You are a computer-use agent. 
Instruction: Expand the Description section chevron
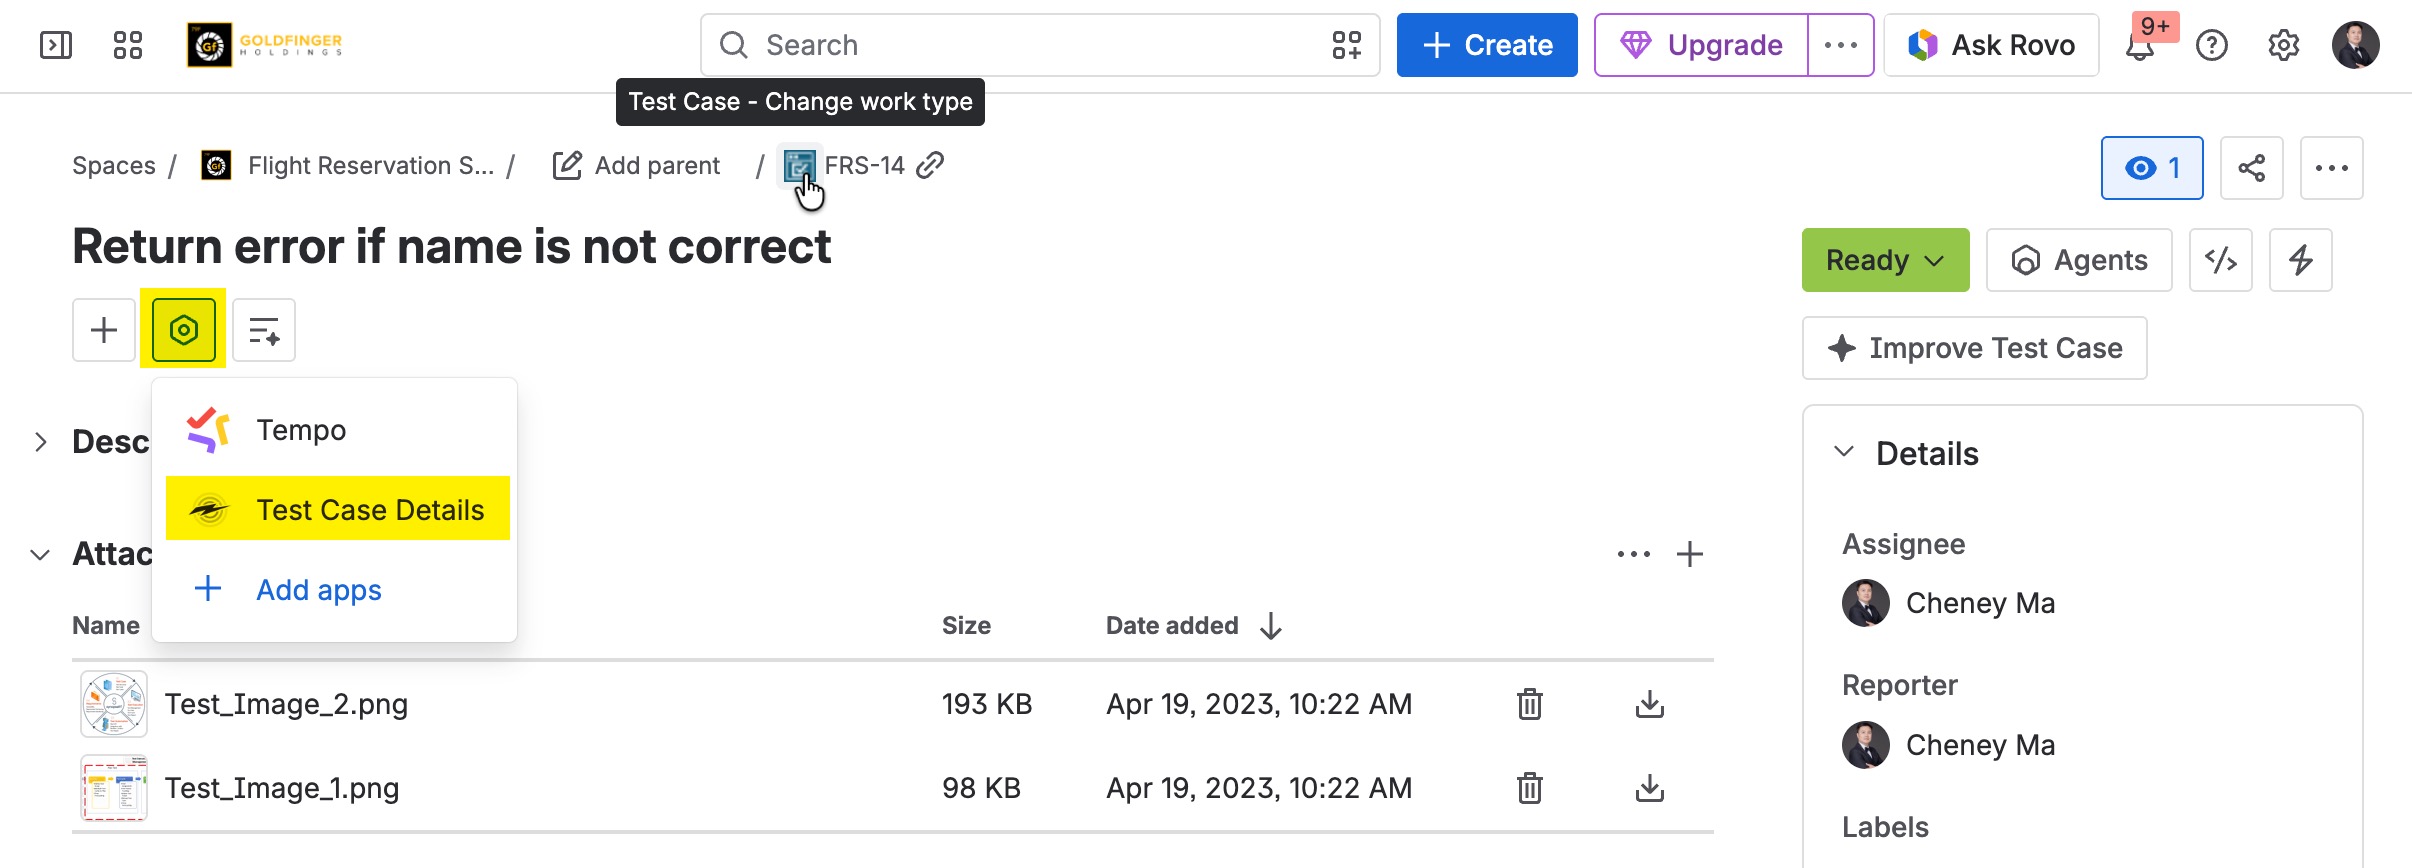pos(40,442)
